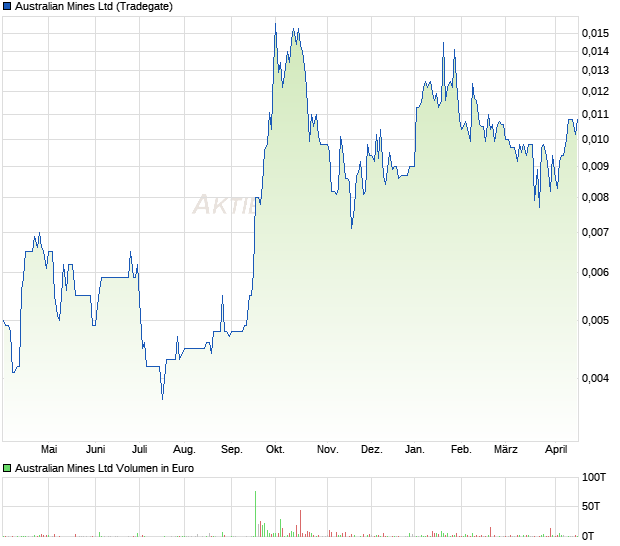Image resolution: width=620 pixels, height=546 pixels.
Task: Click the 0,011 price axis value
Action: click(595, 115)
